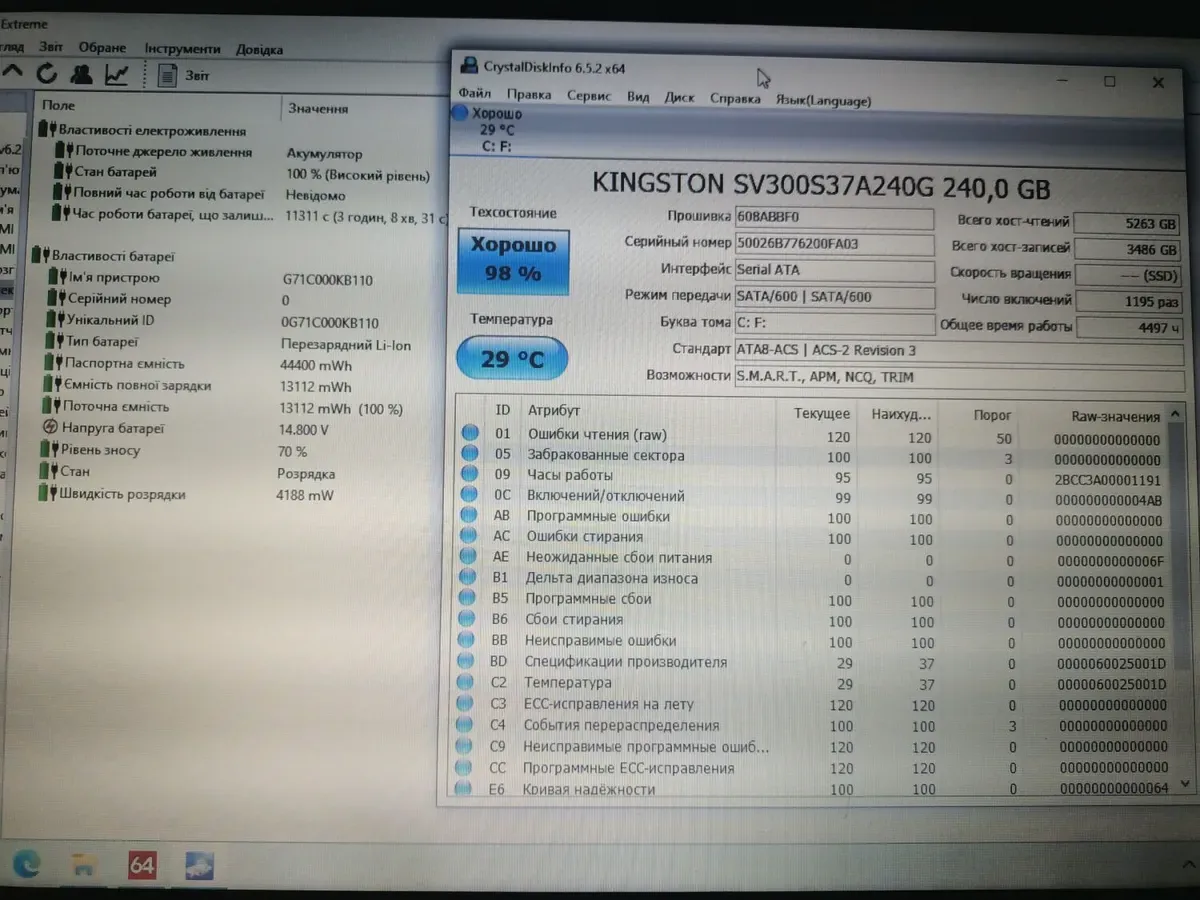Open the Сервис menu in CrystalDiskInfo
Viewport: 1200px width, 900px height.
pyautogui.click(x=588, y=96)
